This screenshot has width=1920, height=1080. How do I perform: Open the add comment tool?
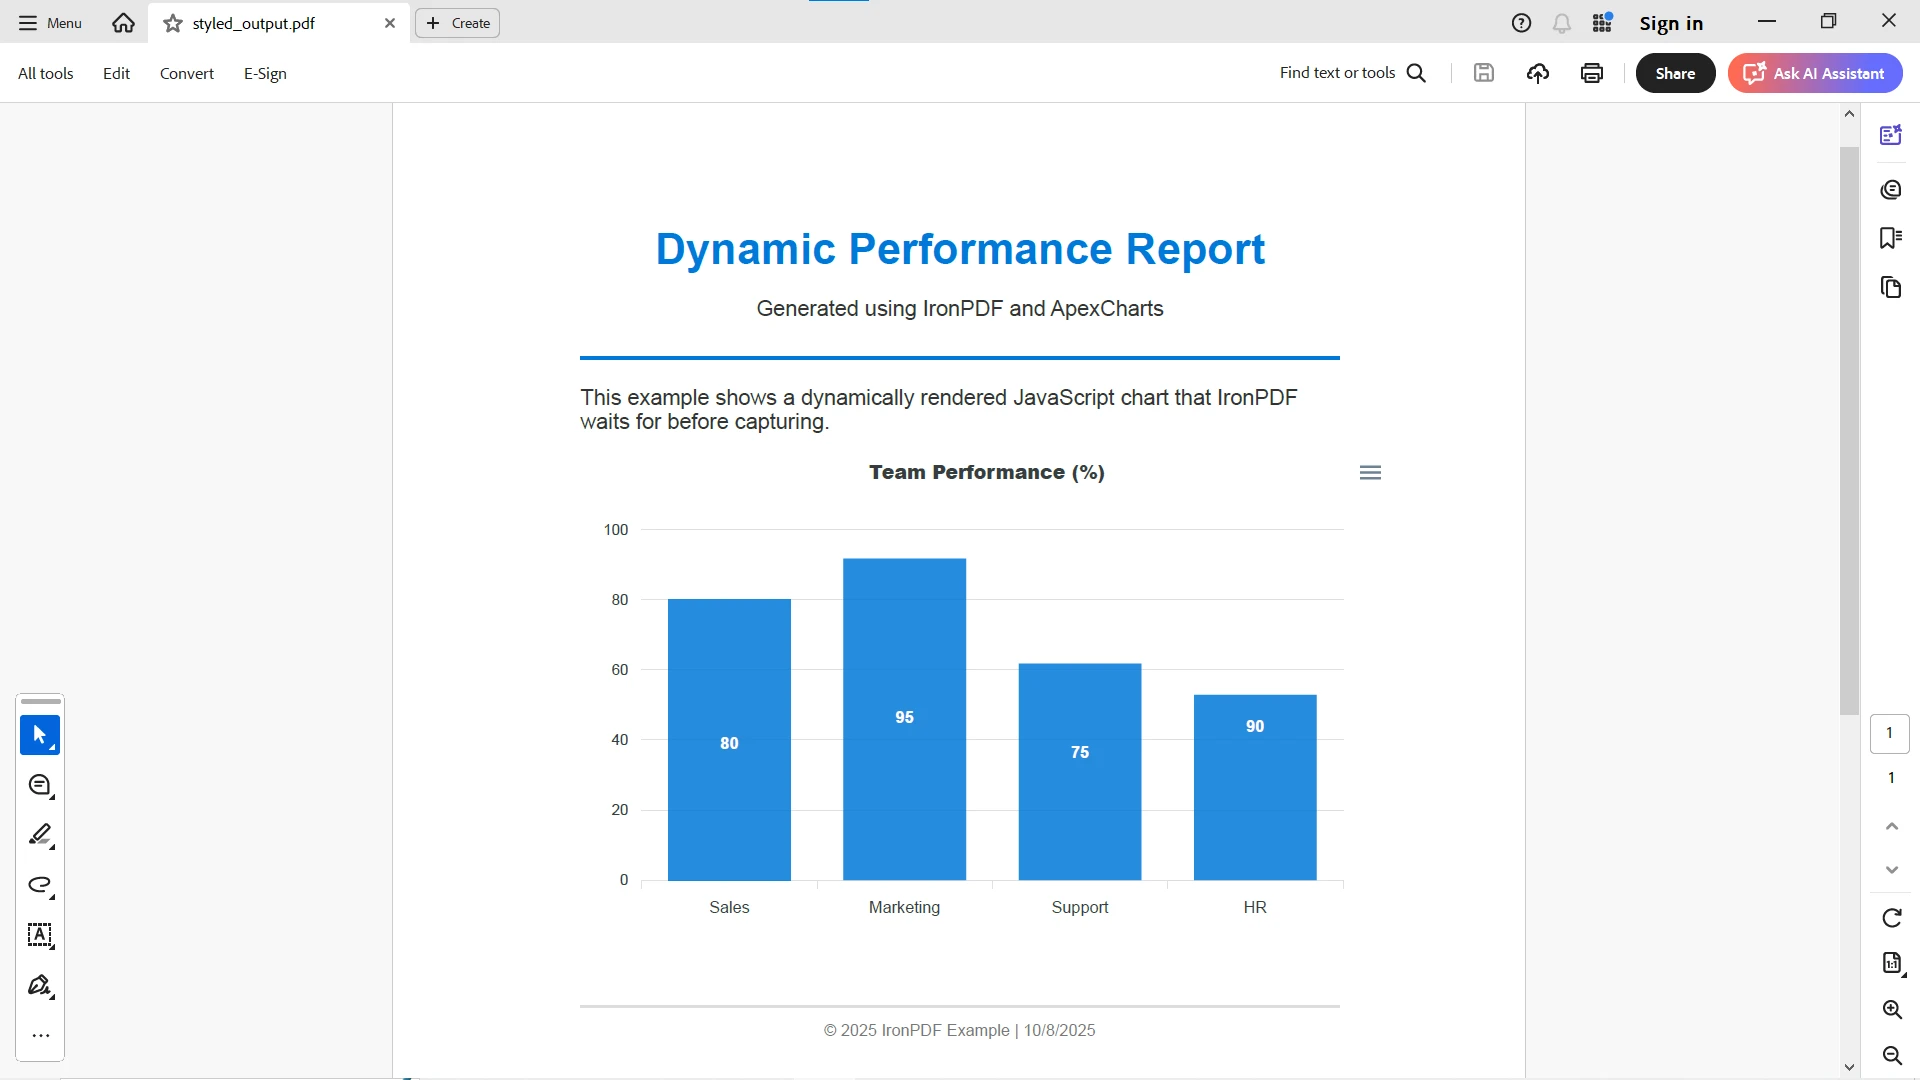39,786
